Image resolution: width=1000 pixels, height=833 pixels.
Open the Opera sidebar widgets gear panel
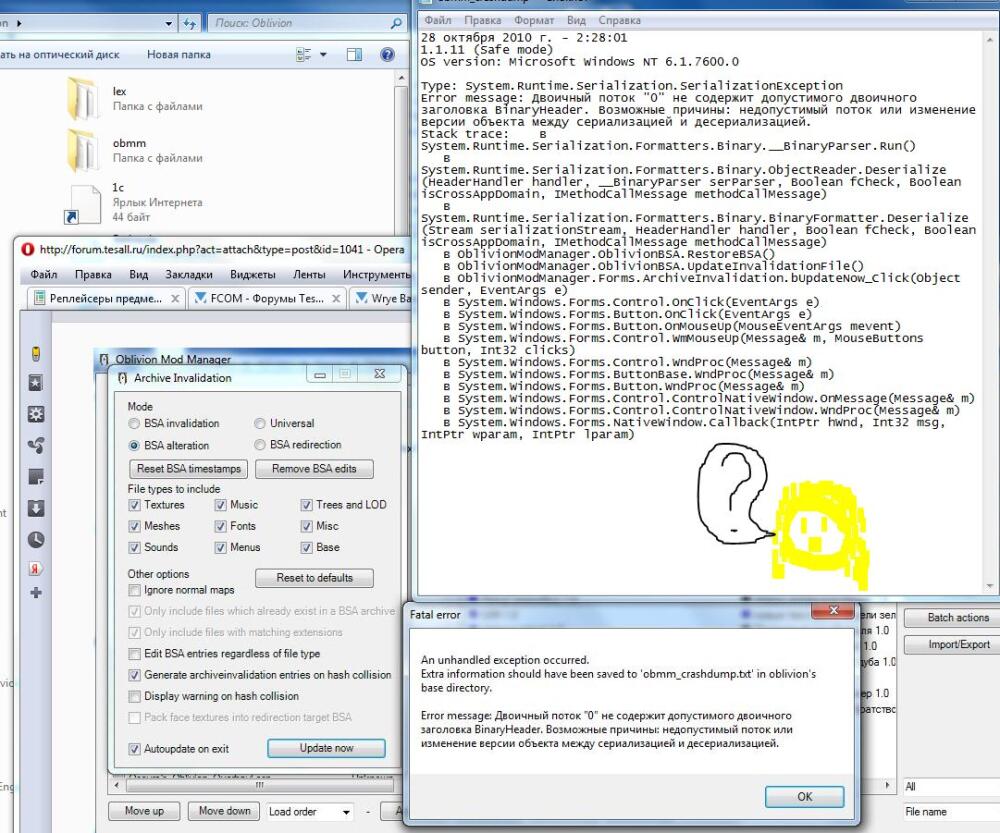pyautogui.click(x=36, y=414)
